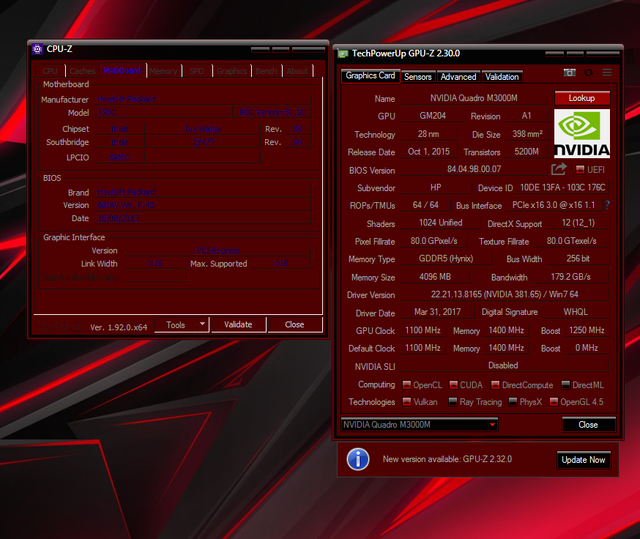Toggle the DirectML checkbox

pos(566,385)
